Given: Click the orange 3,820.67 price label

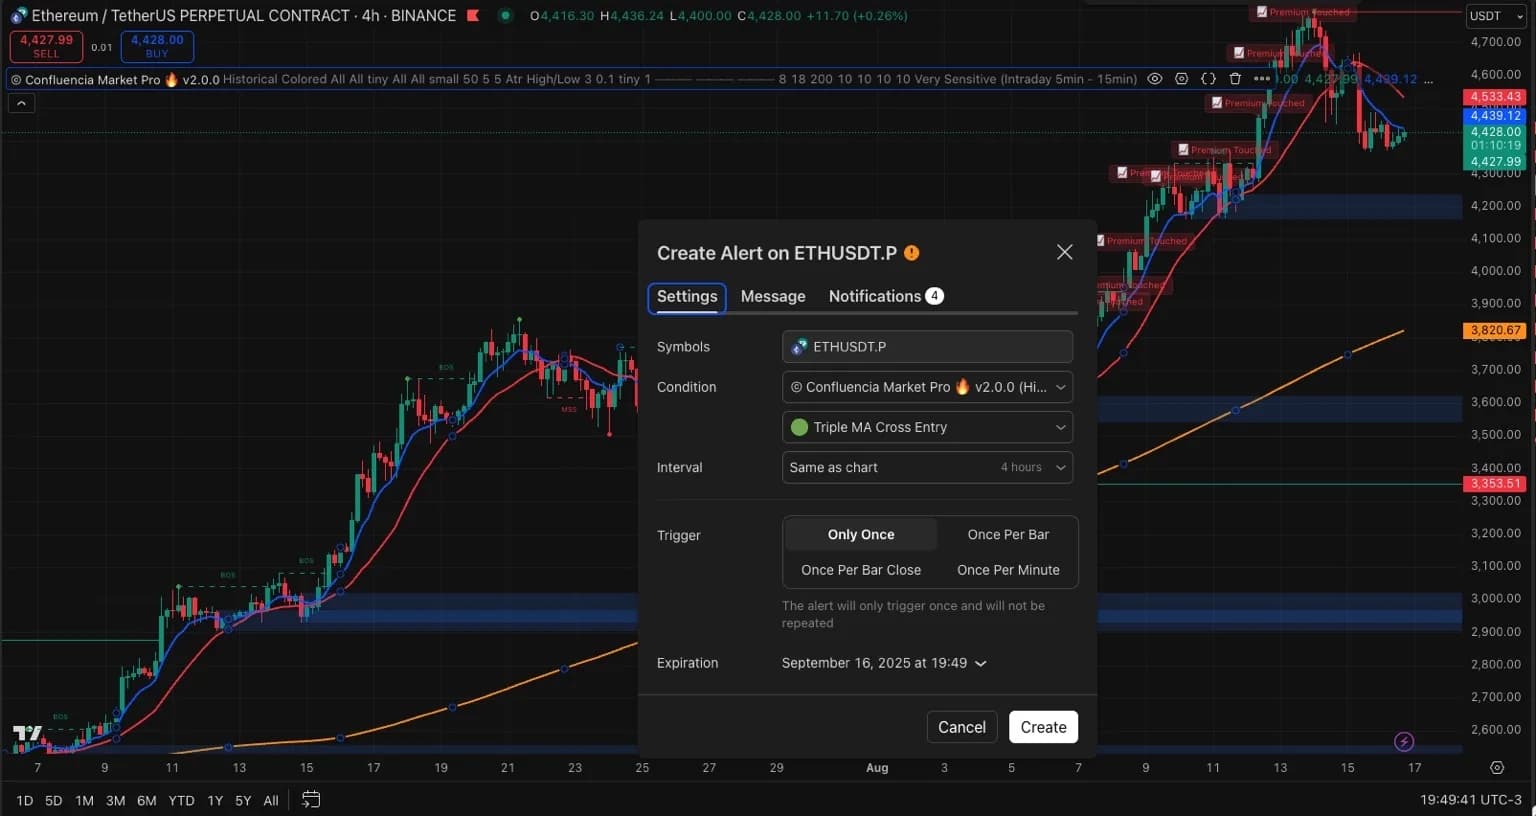Looking at the screenshot, I should [x=1495, y=330].
